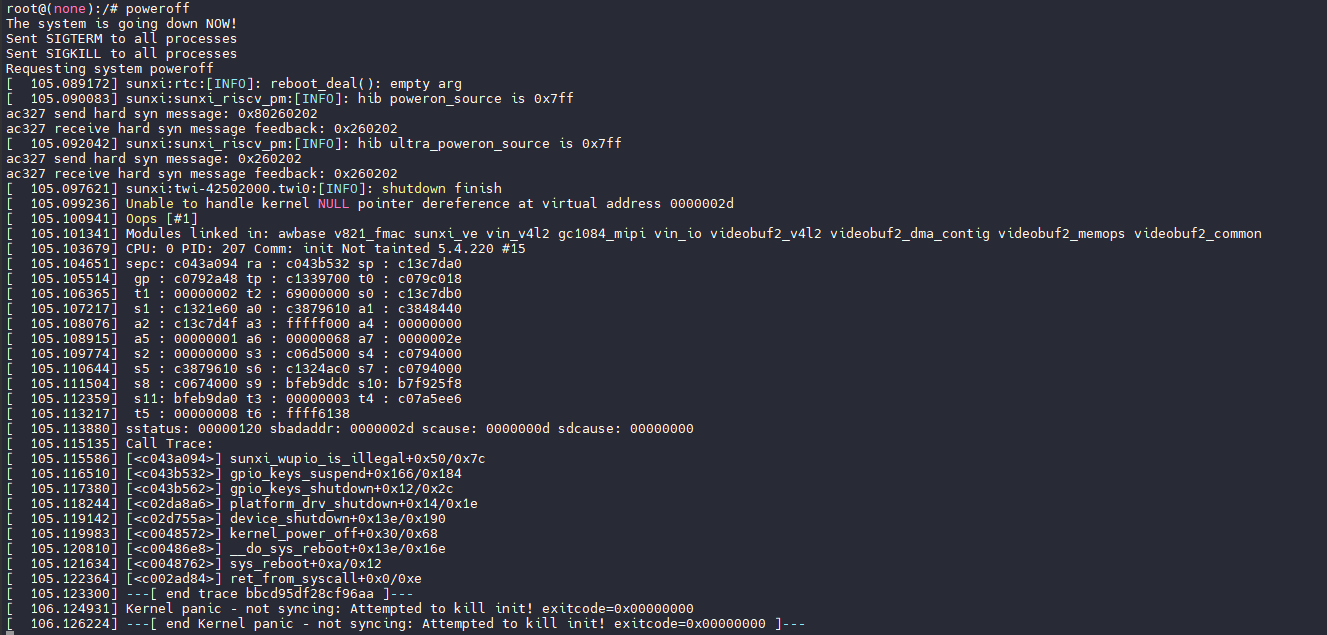Click 'platform_drv_shutdown+0x14/0x1e' trace entry
This screenshot has width=1327, height=635.
[x=353, y=504]
